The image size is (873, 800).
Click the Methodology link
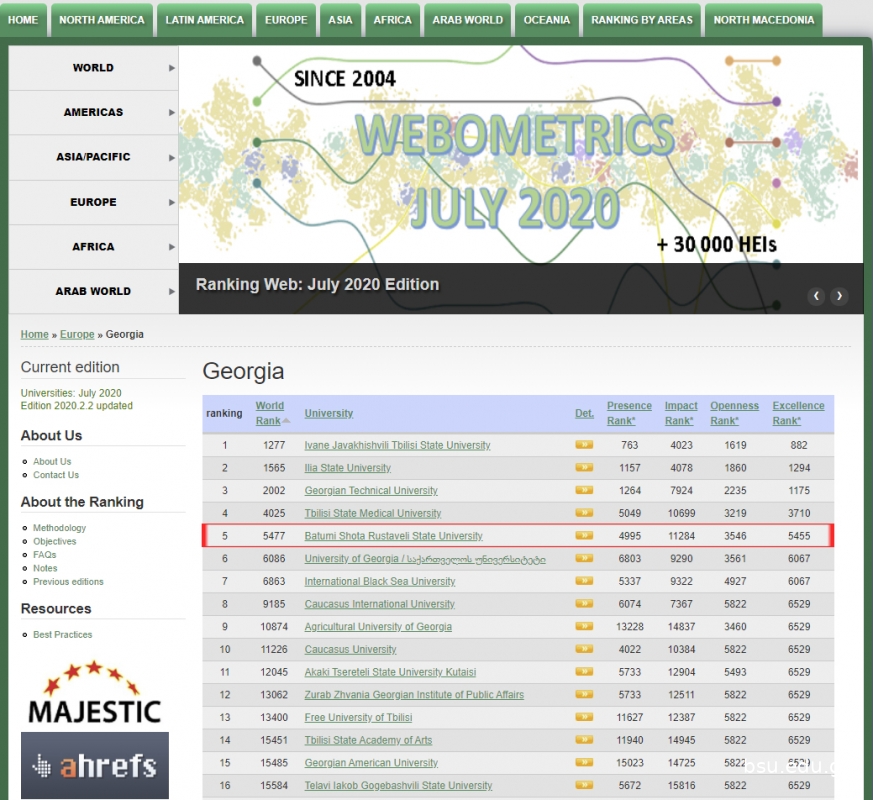[59, 528]
